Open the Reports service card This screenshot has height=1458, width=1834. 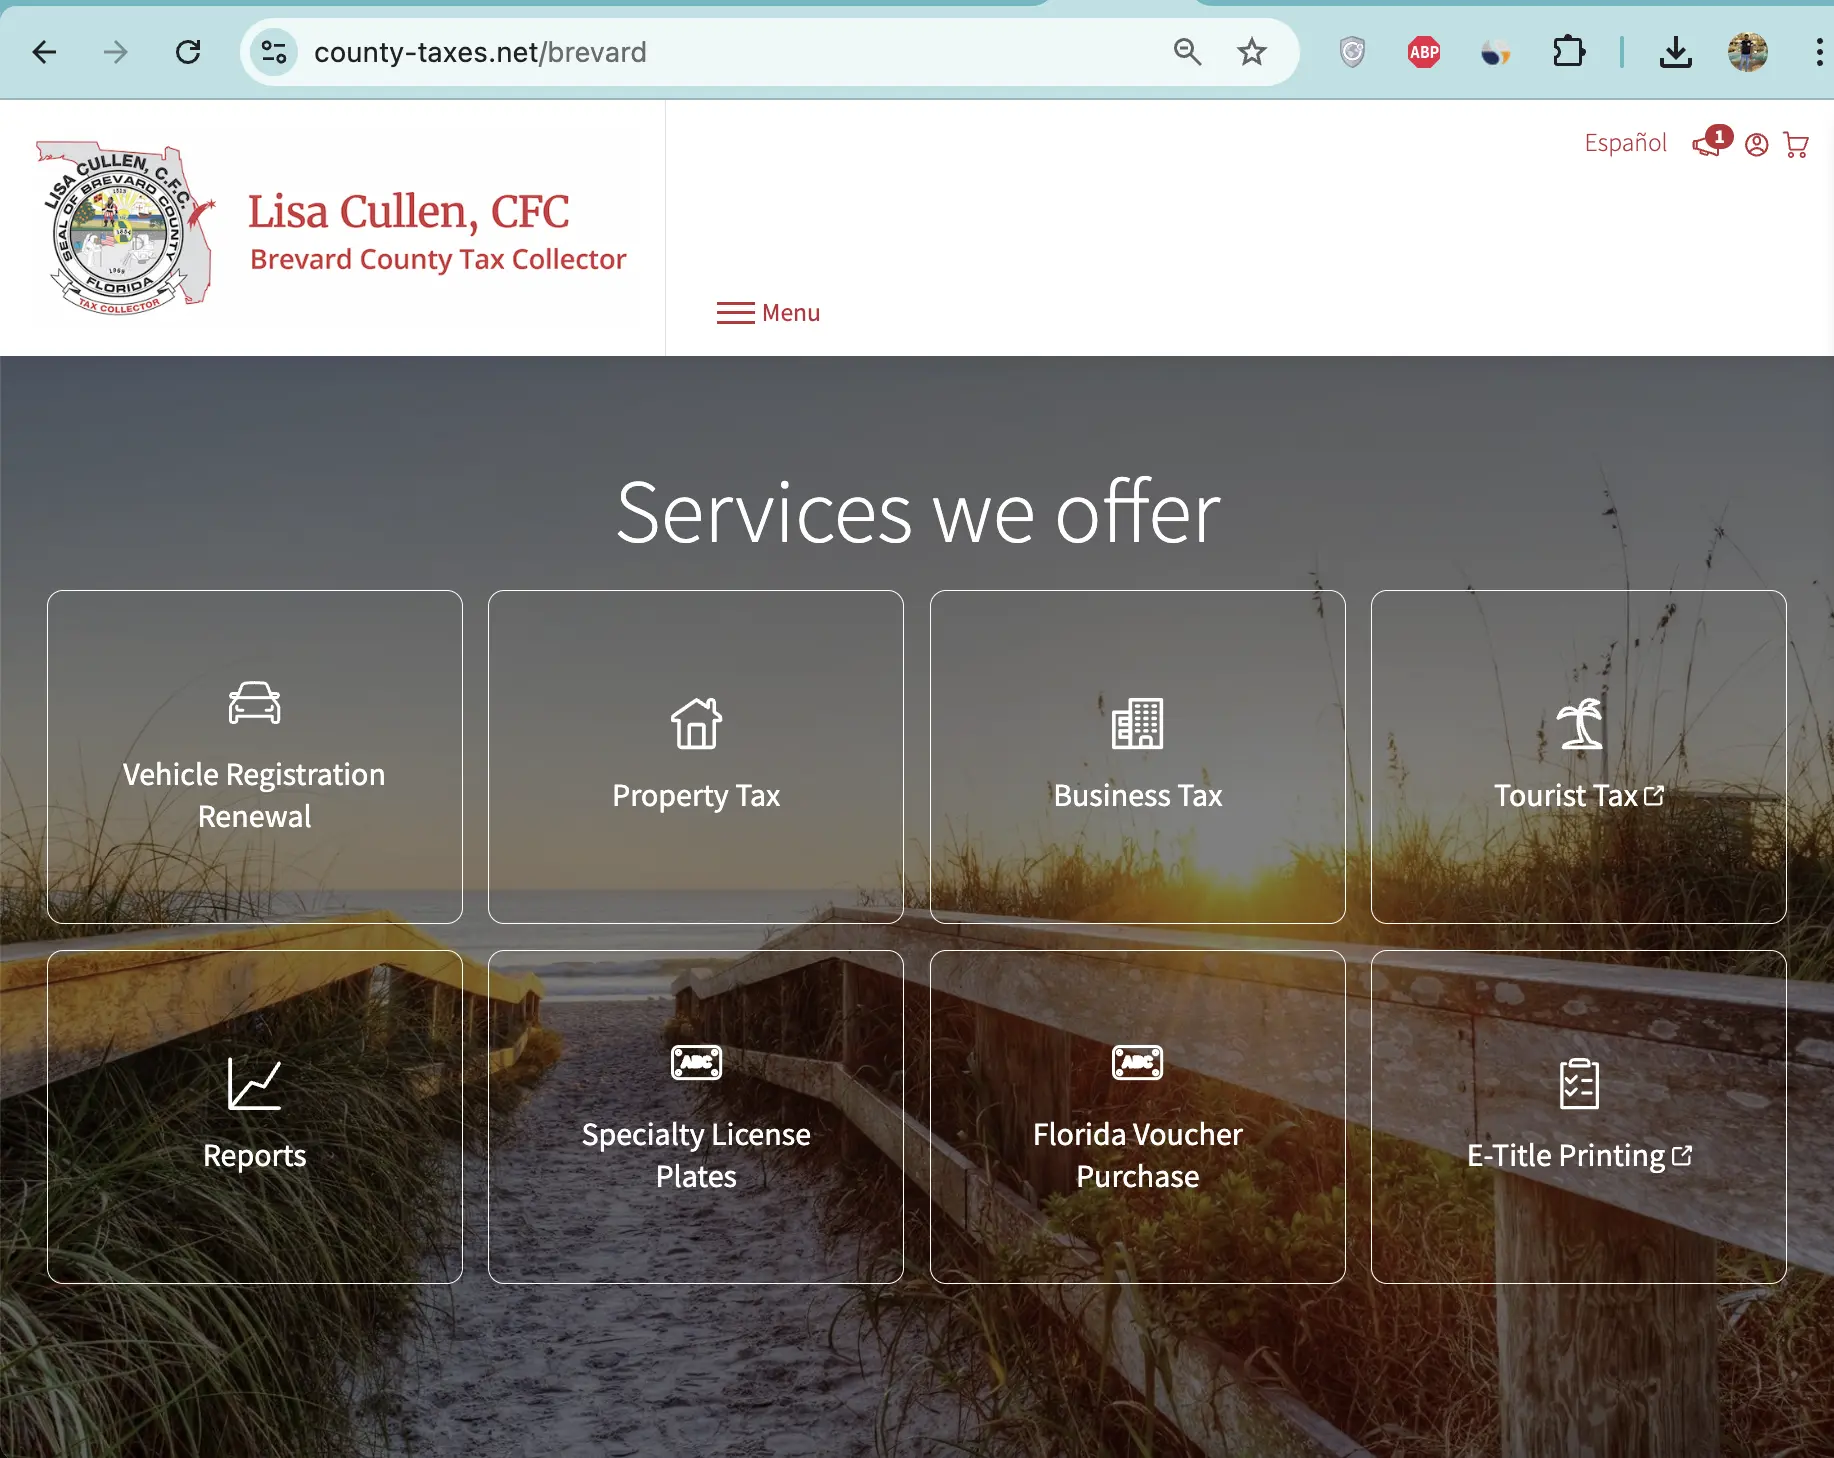[254, 1117]
